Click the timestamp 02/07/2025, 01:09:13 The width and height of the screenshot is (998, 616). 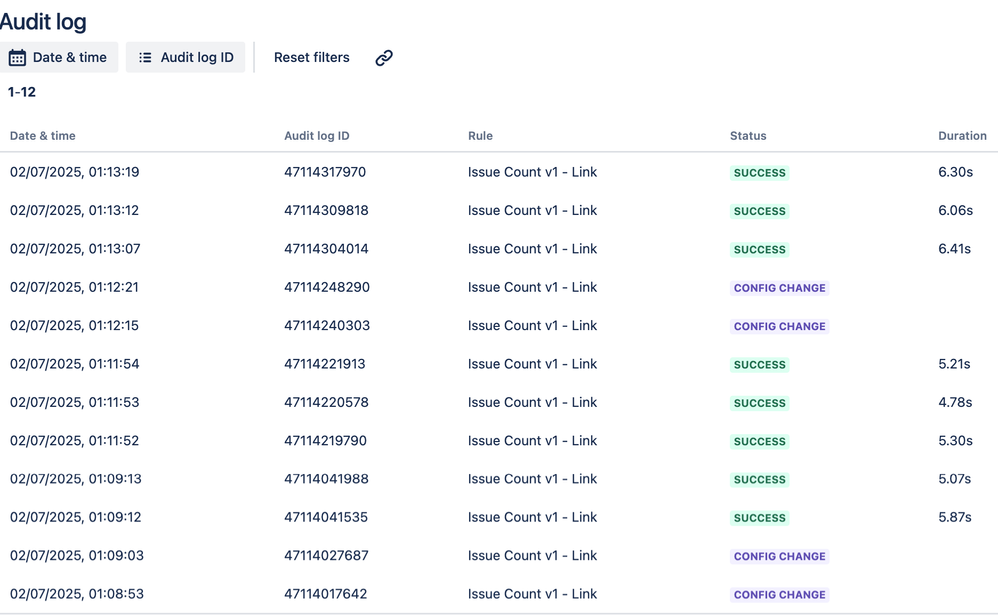coord(76,479)
